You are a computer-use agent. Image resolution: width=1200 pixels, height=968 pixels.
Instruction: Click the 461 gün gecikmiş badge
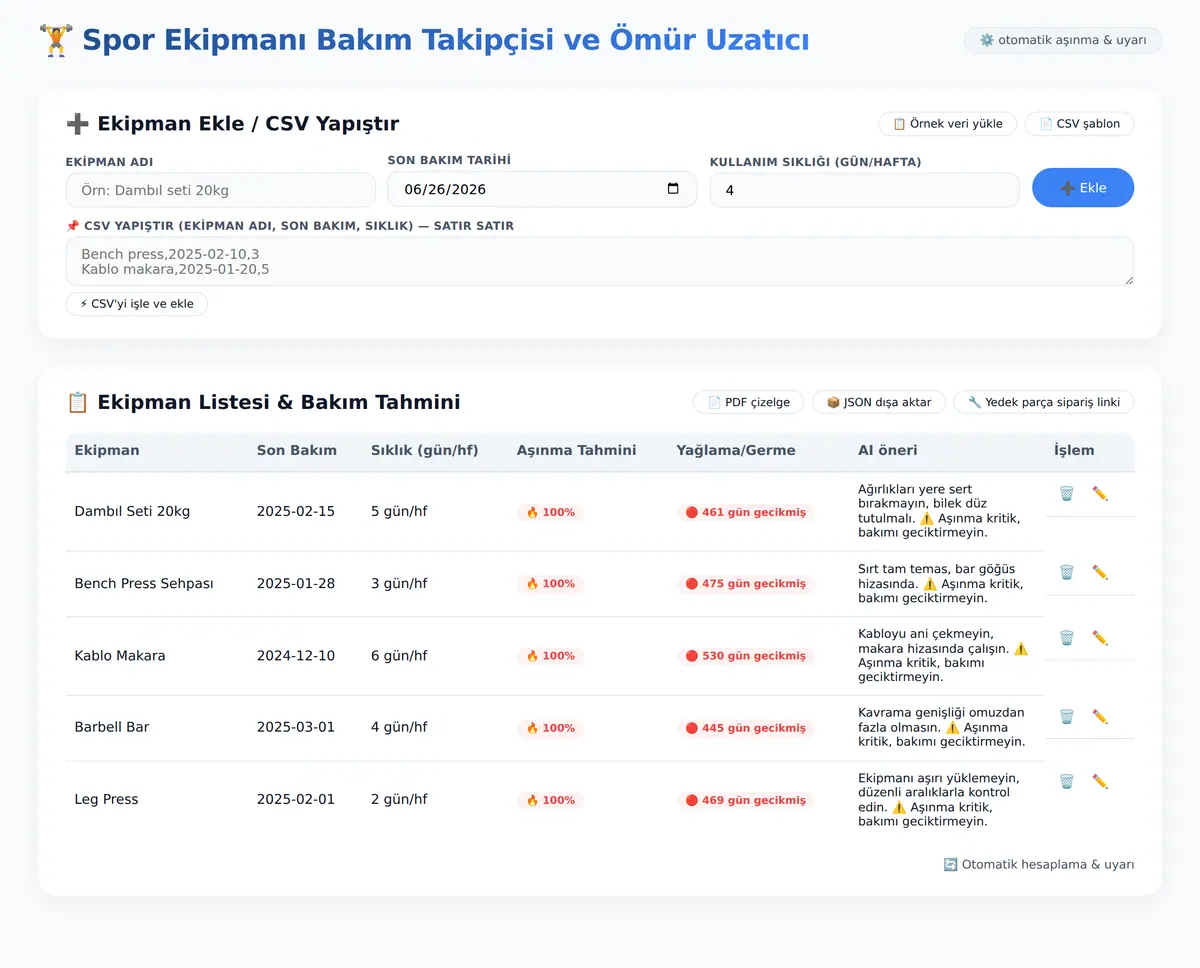(746, 512)
